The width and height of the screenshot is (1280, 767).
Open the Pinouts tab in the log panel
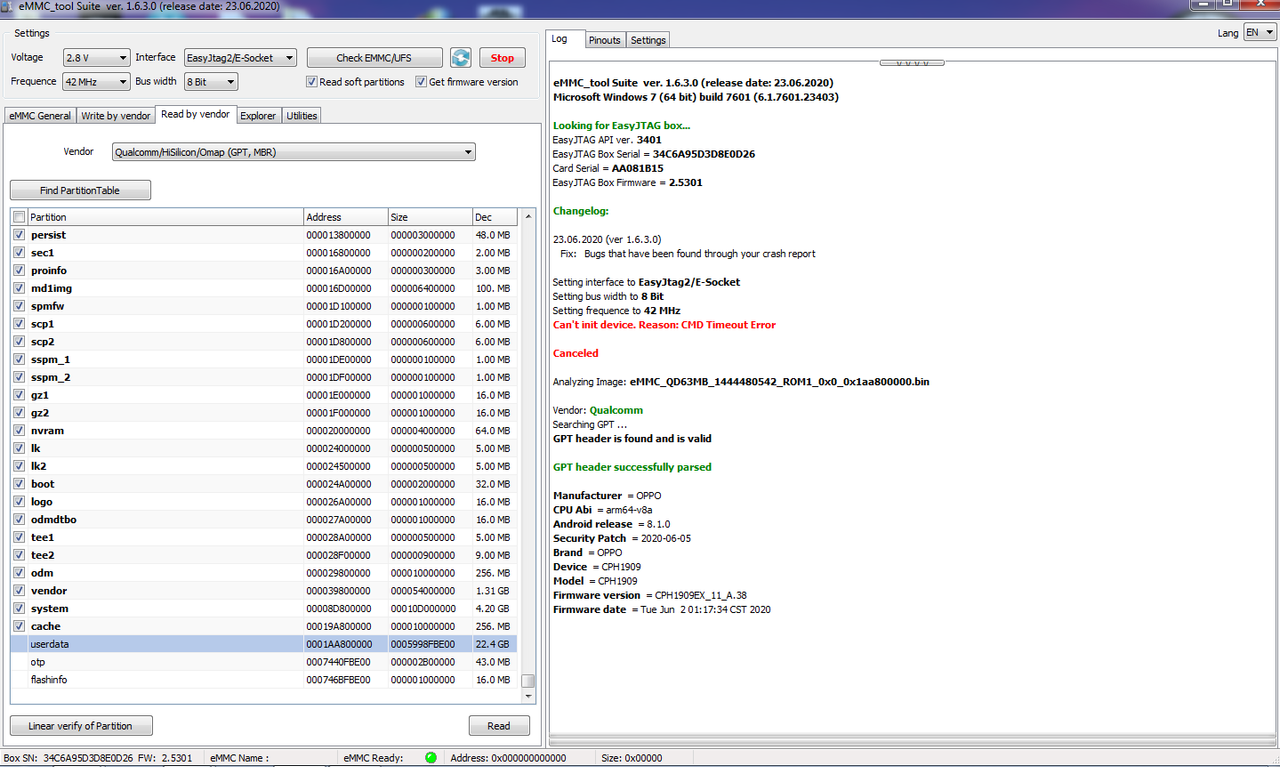coord(604,40)
